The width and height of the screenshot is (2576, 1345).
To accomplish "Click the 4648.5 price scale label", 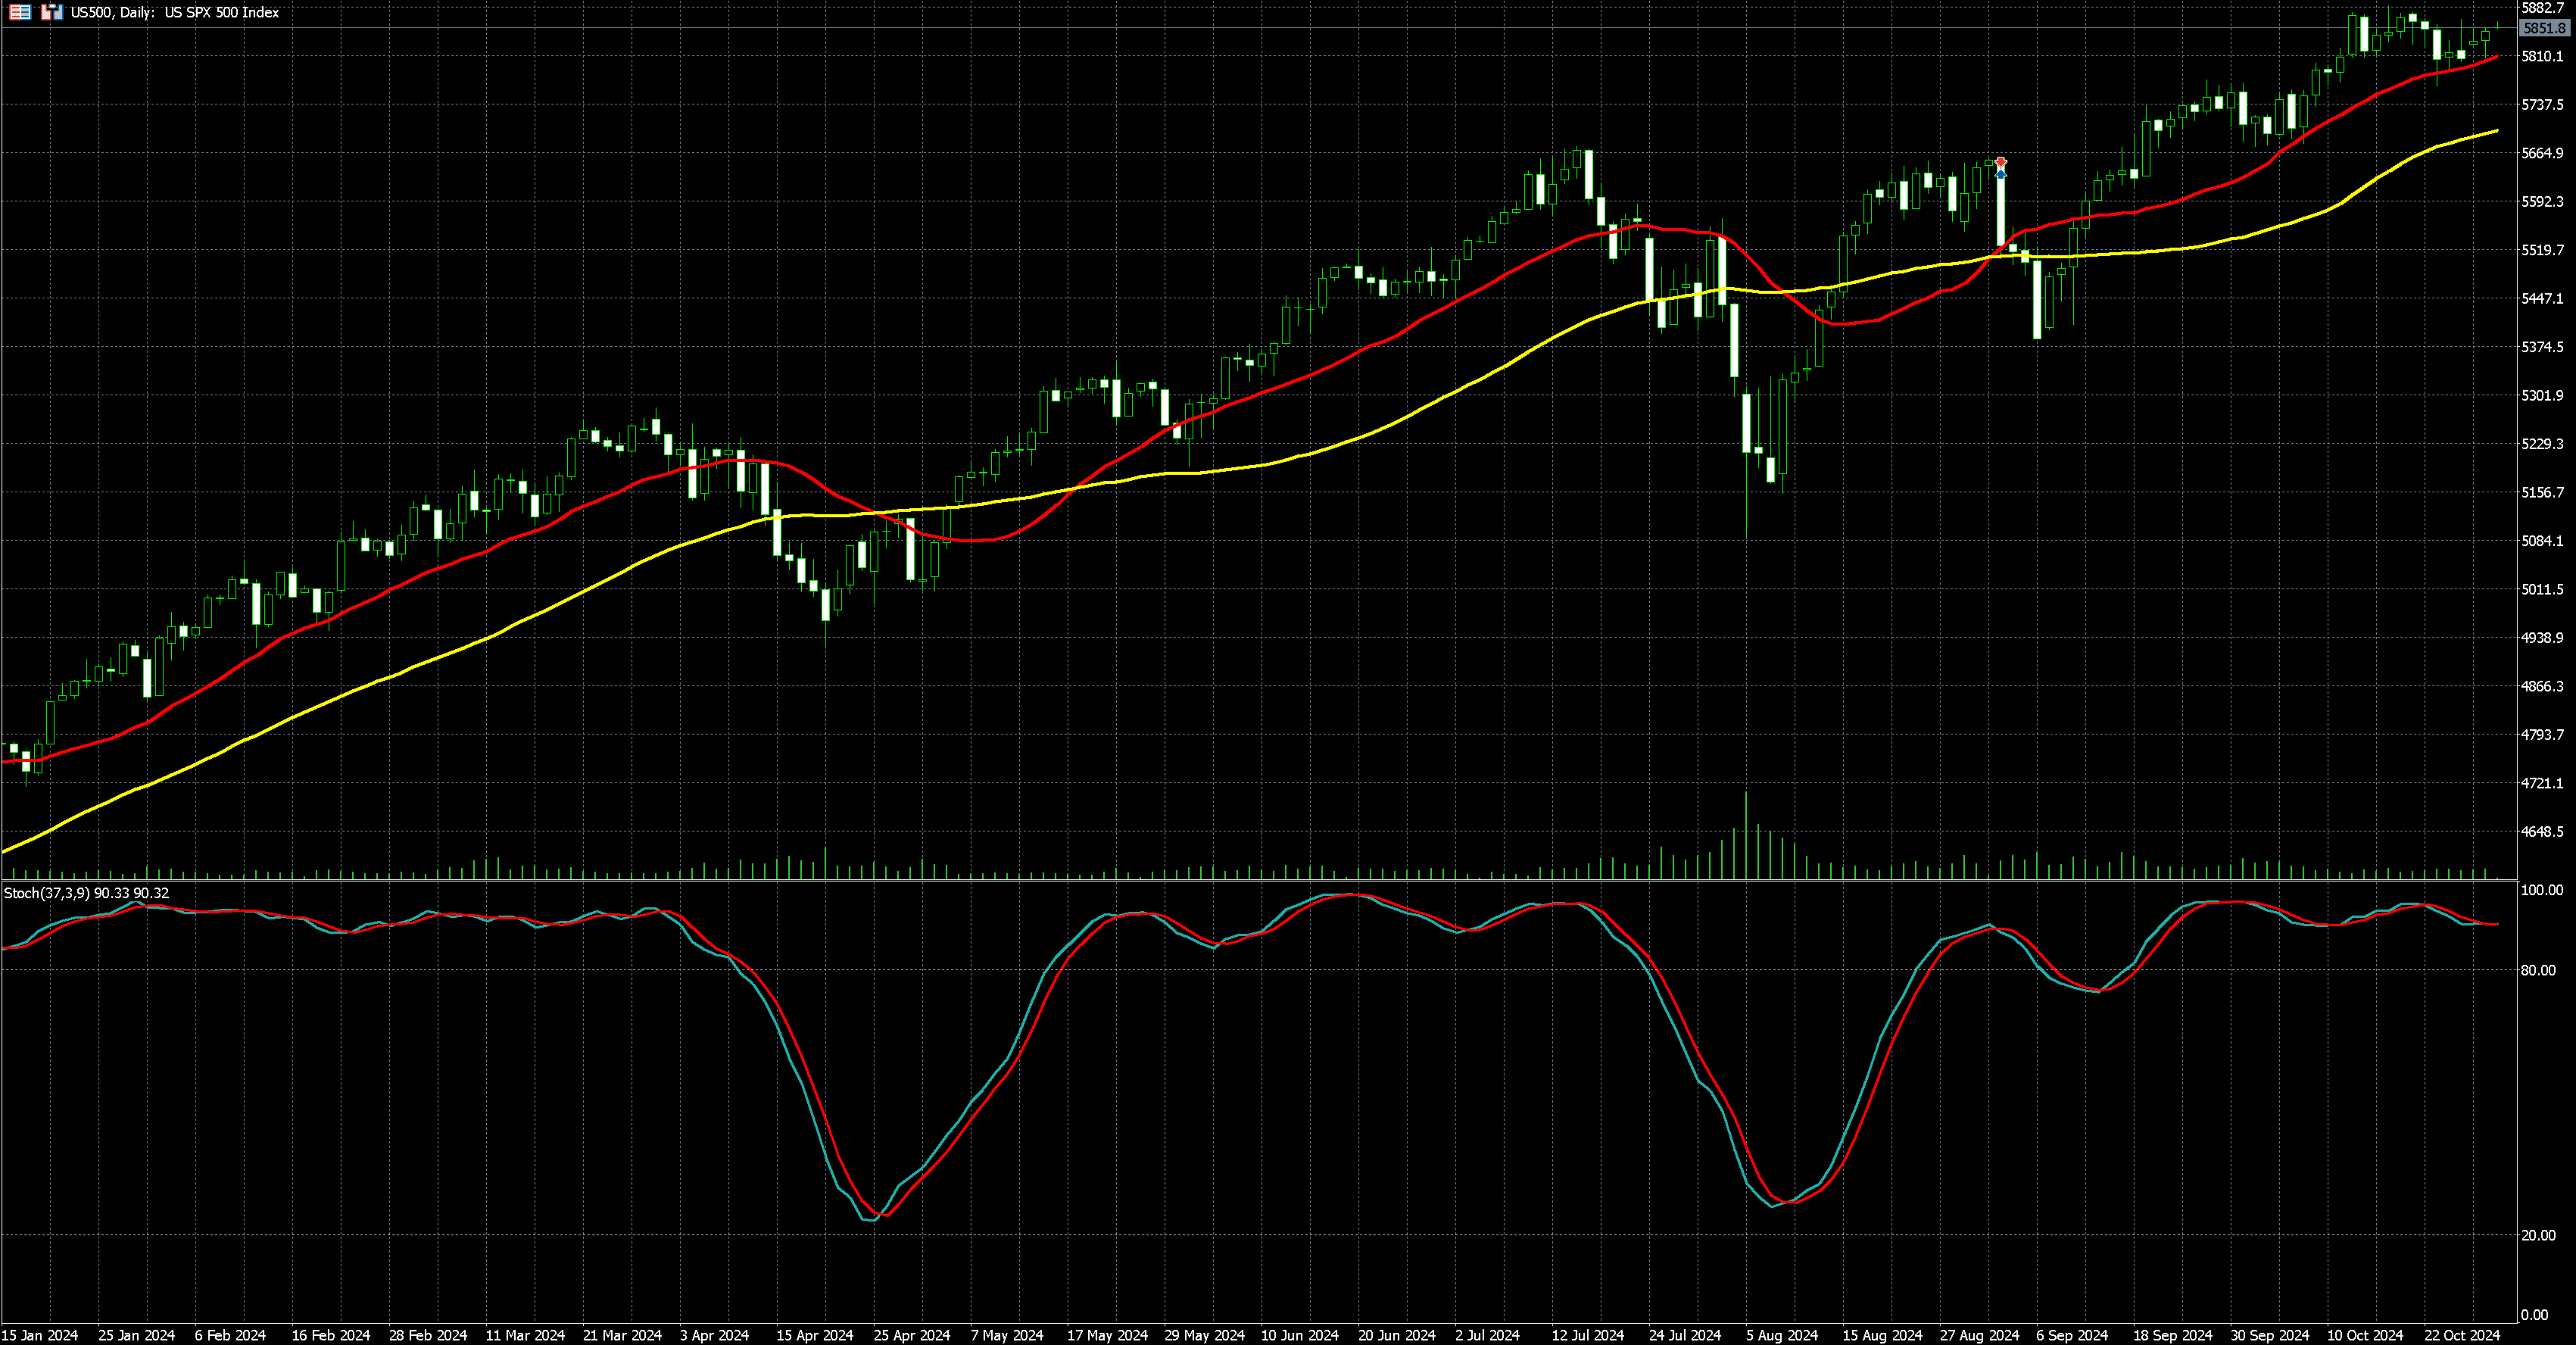I will pos(2542,832).
